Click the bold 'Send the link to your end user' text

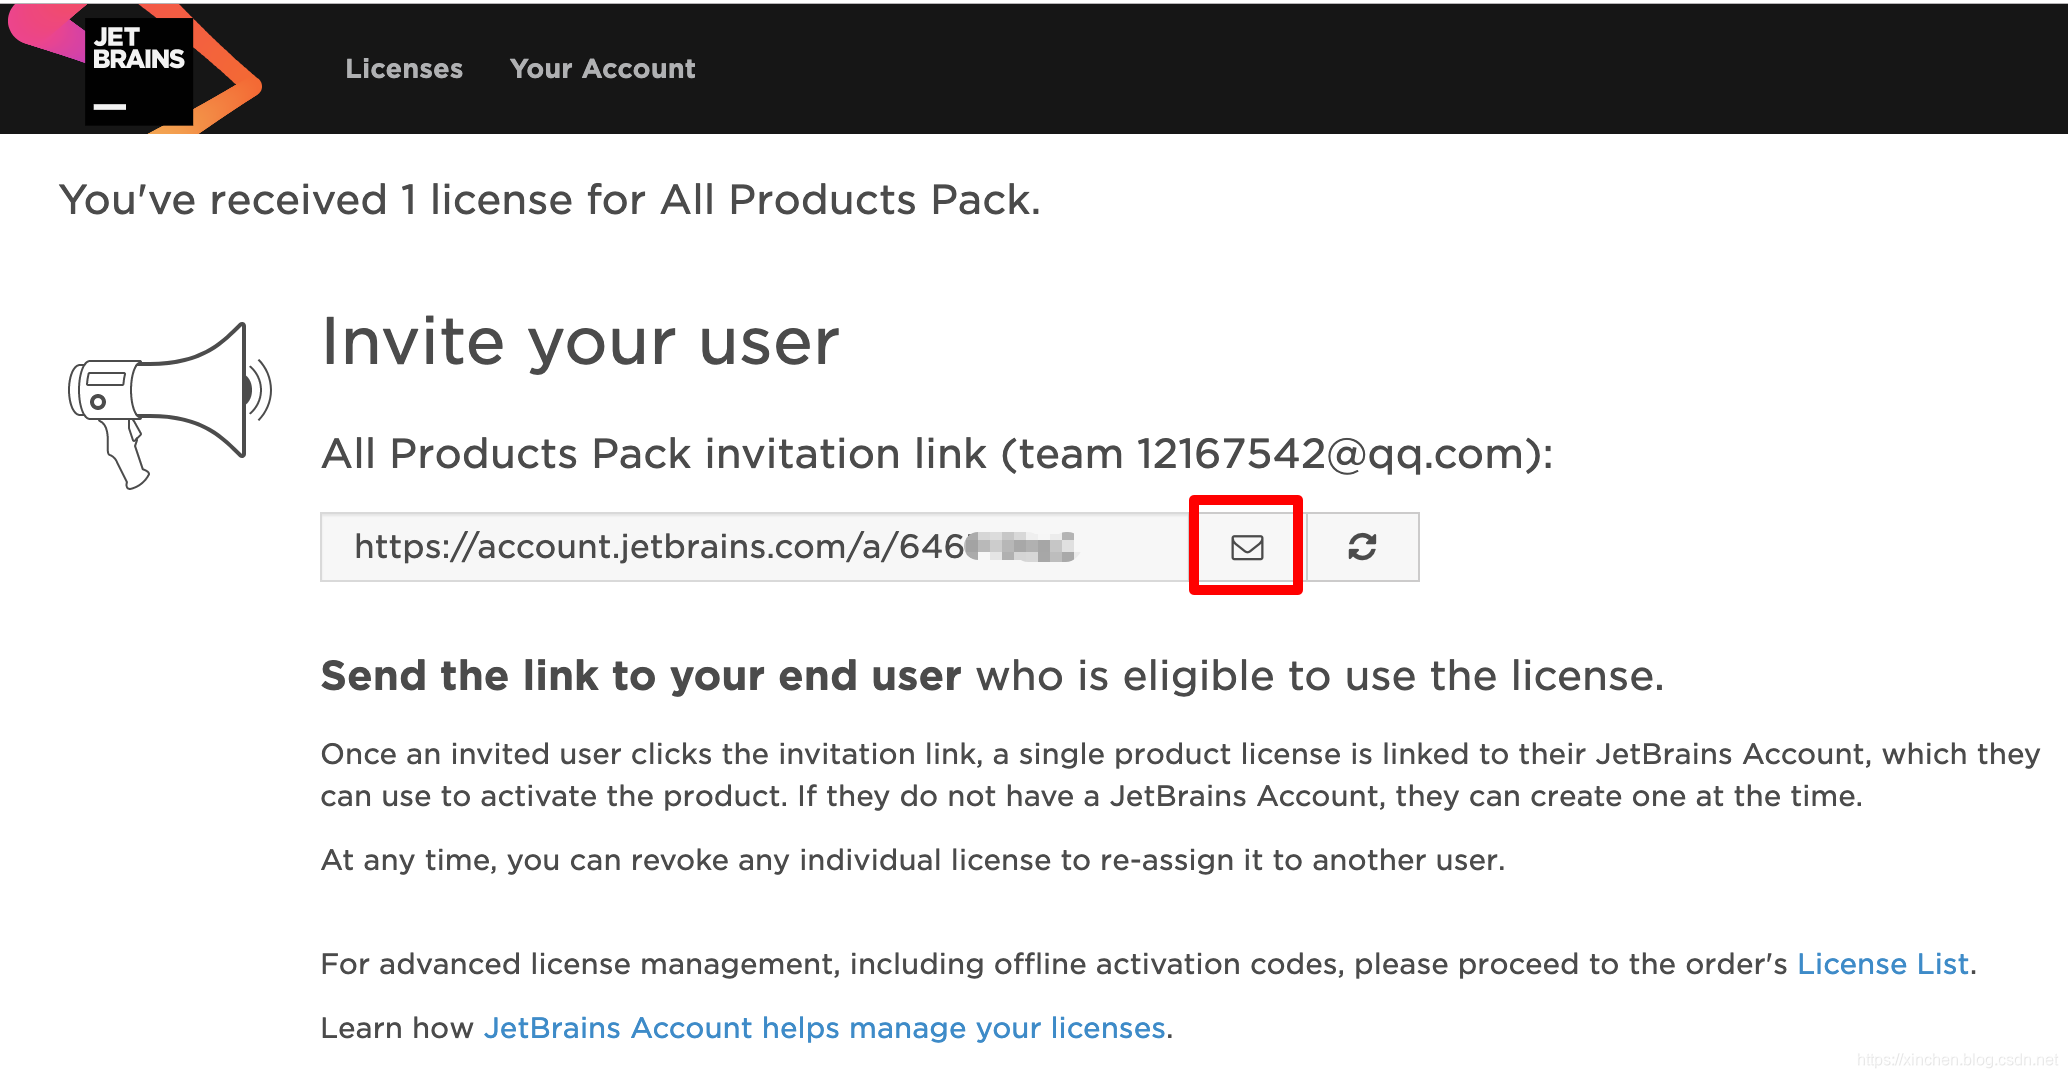[x=640, y=676]
